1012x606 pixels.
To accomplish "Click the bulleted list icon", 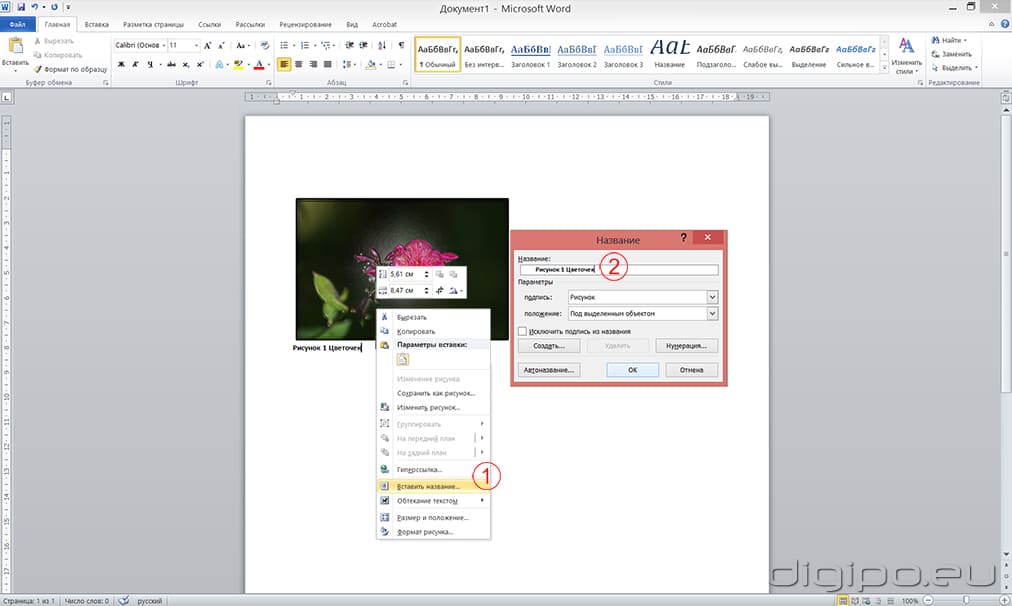I will tap(285, 45).
